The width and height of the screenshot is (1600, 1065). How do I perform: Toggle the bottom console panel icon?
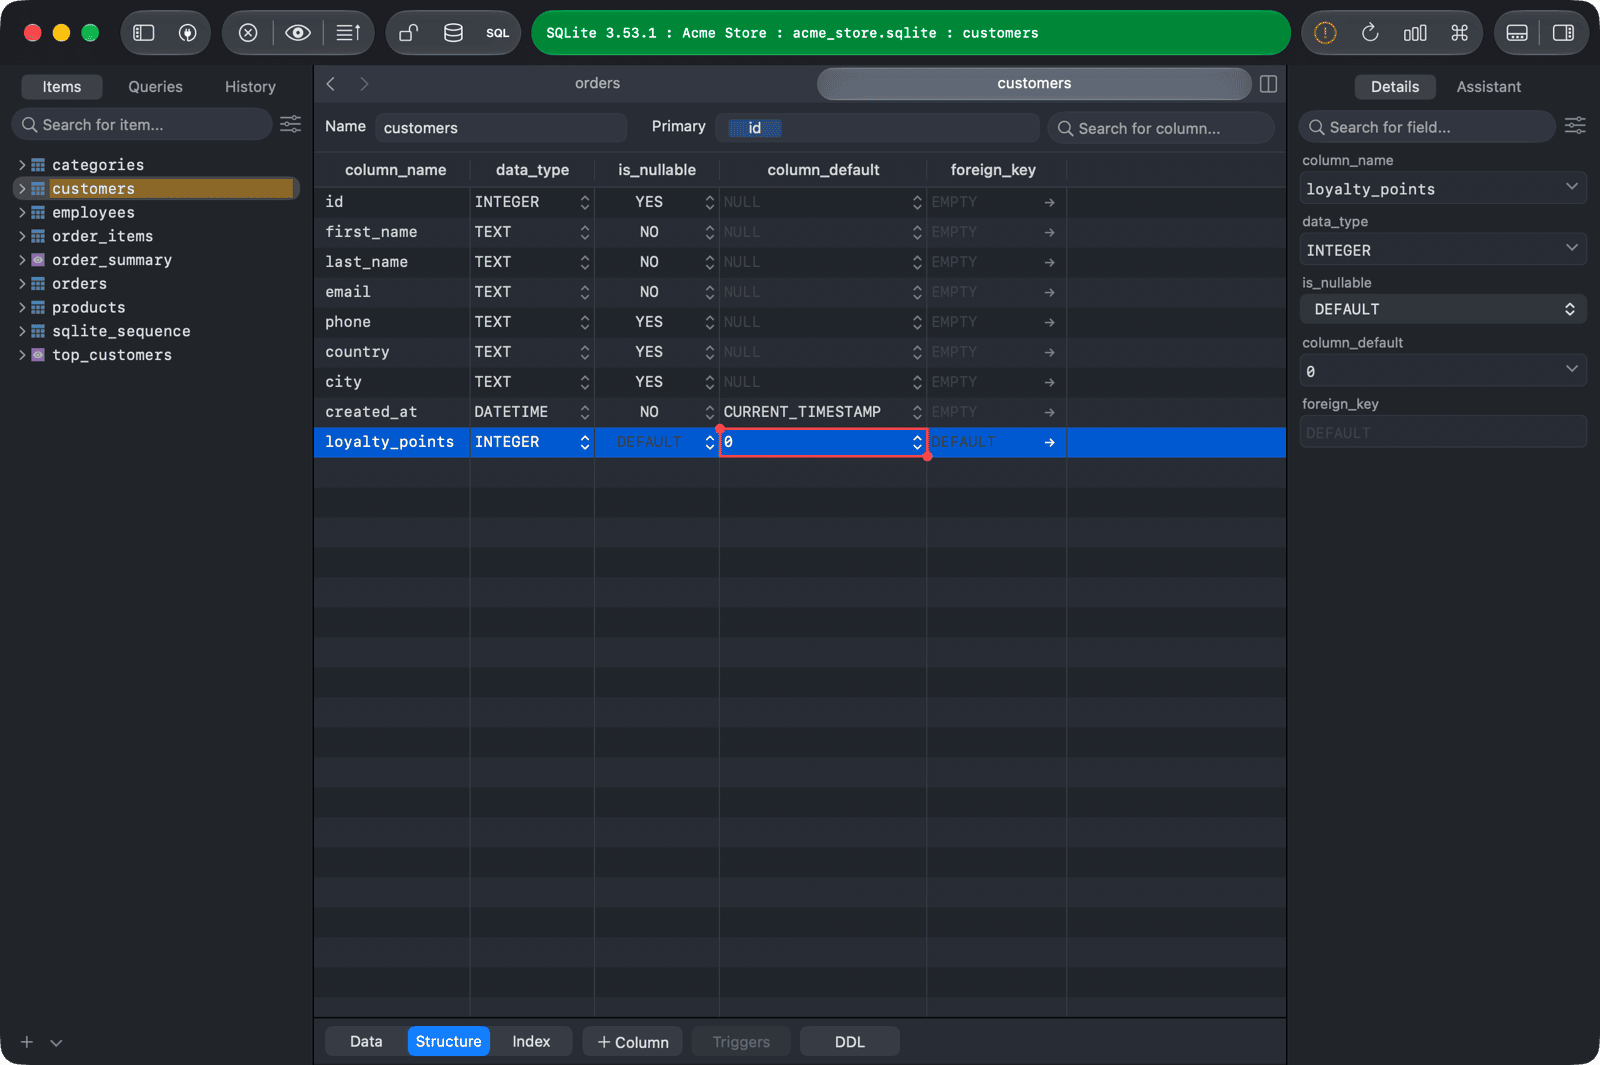coord(1517,33)
